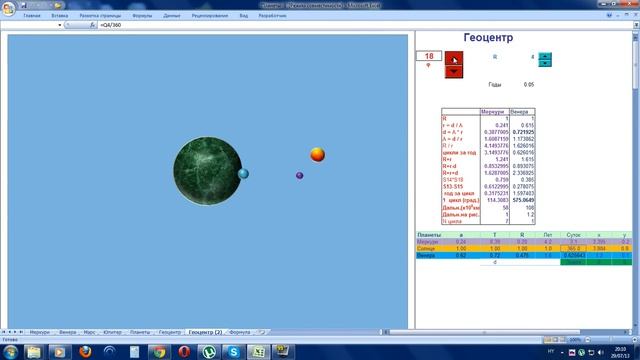Go to first sheet navigation arrow

click(4, 332)
